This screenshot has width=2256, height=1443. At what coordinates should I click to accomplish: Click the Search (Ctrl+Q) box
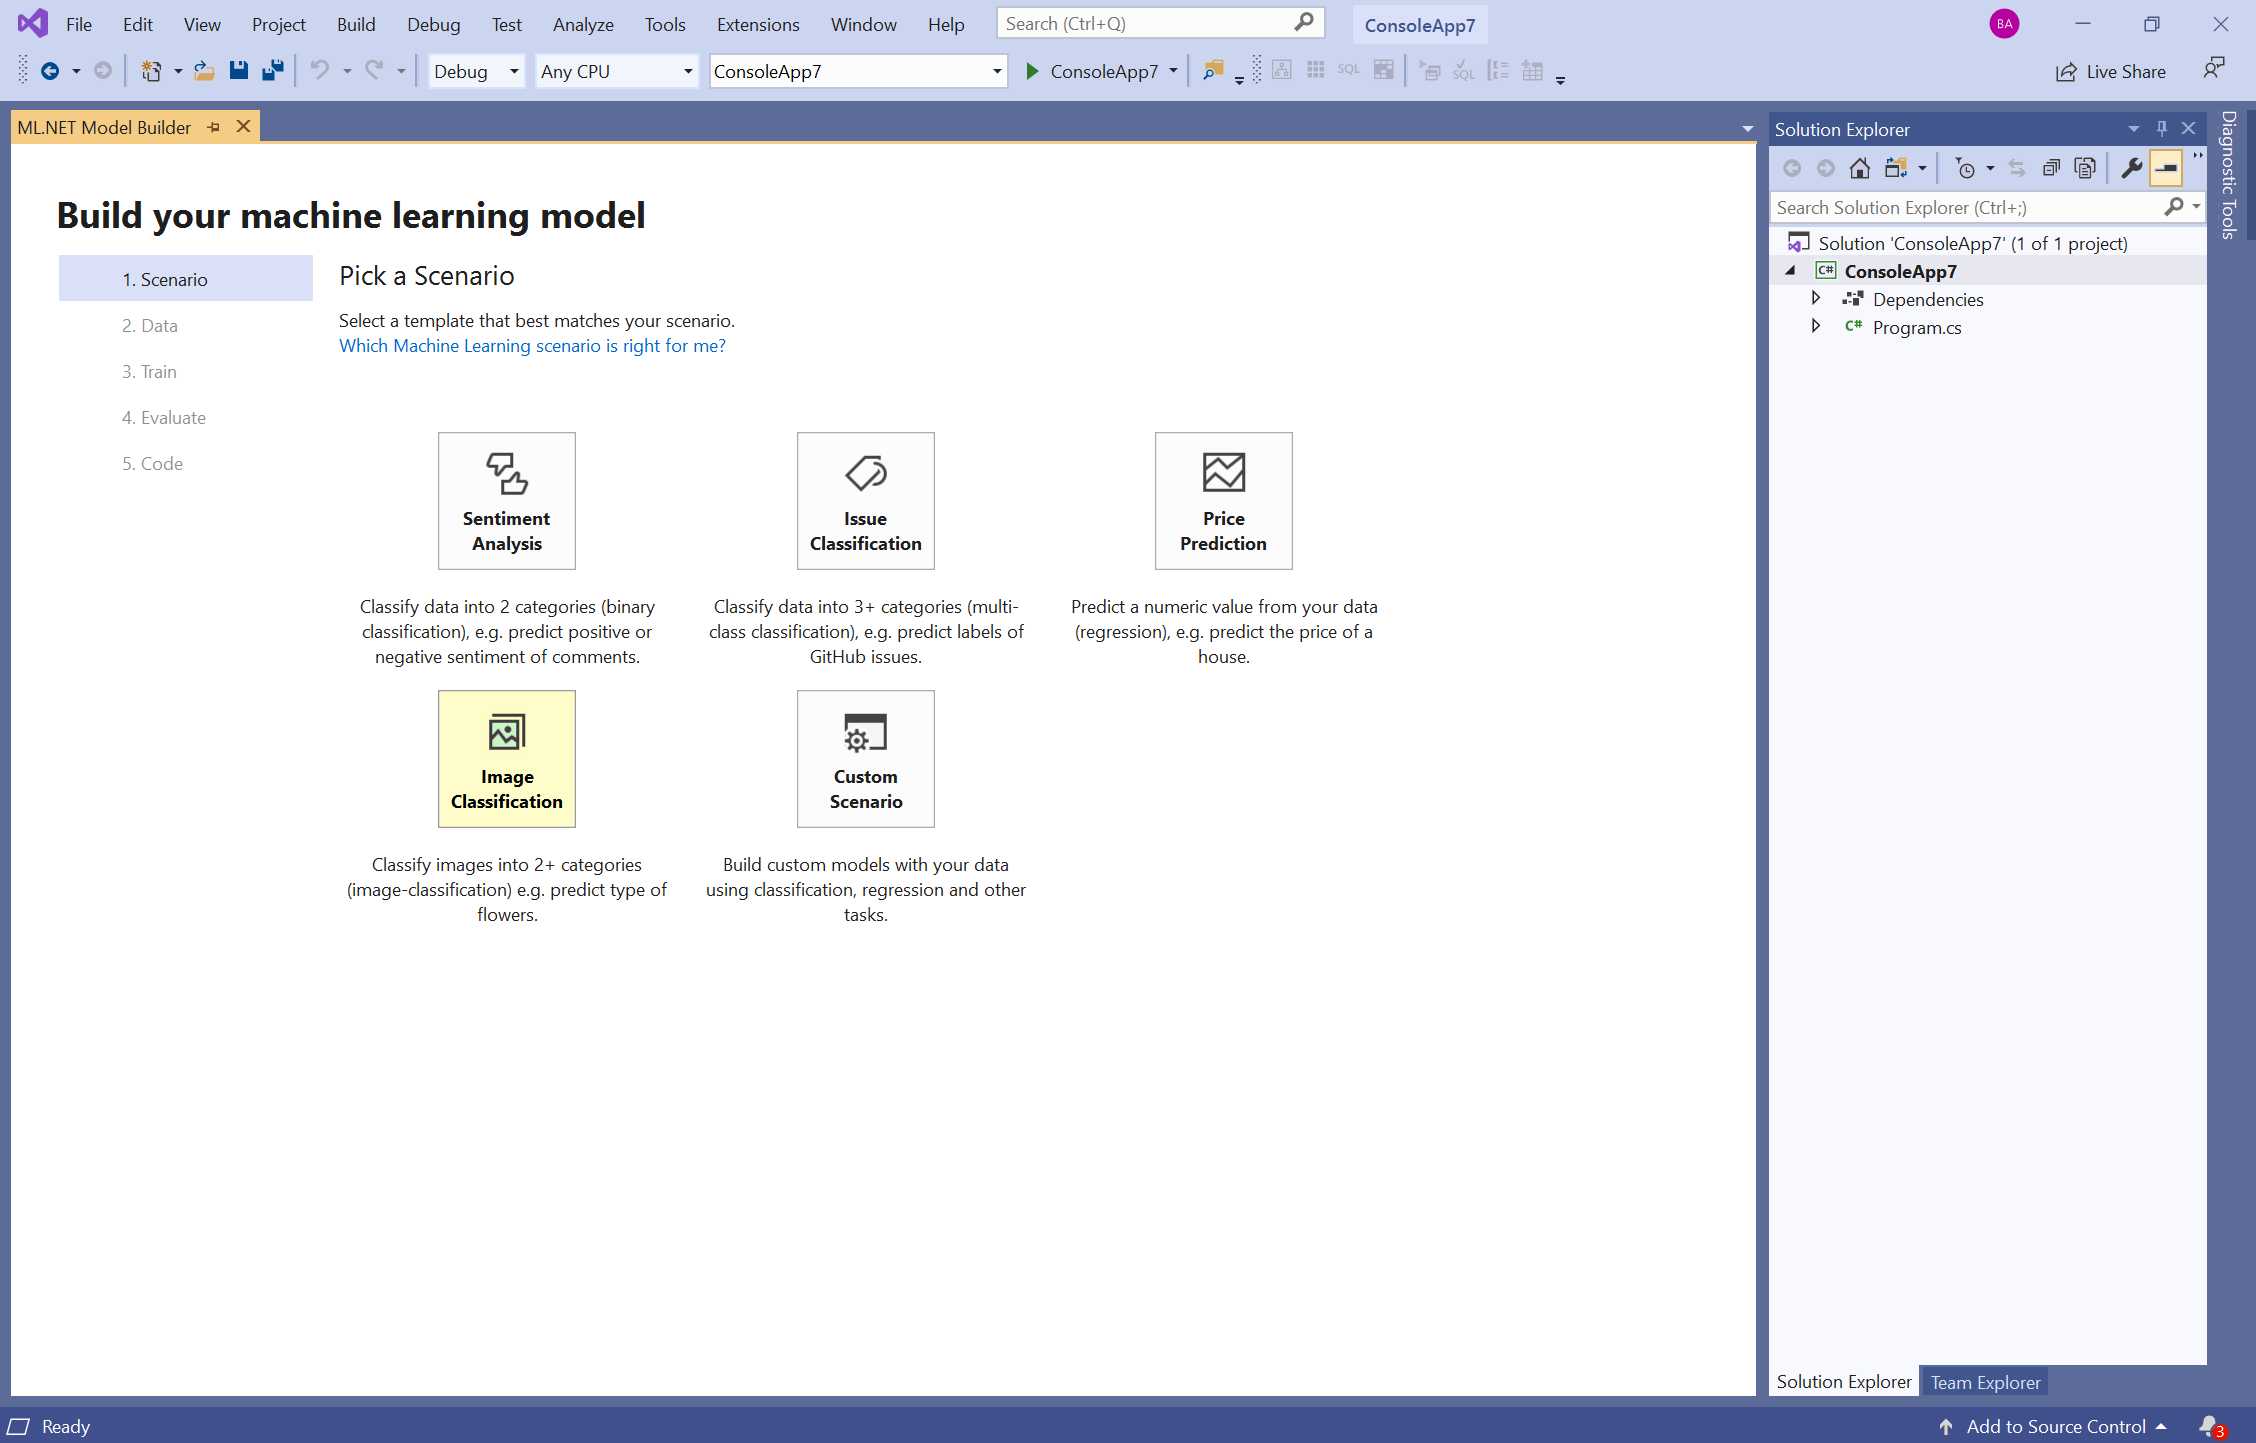pyautogui.click(x=1160, y=23)
